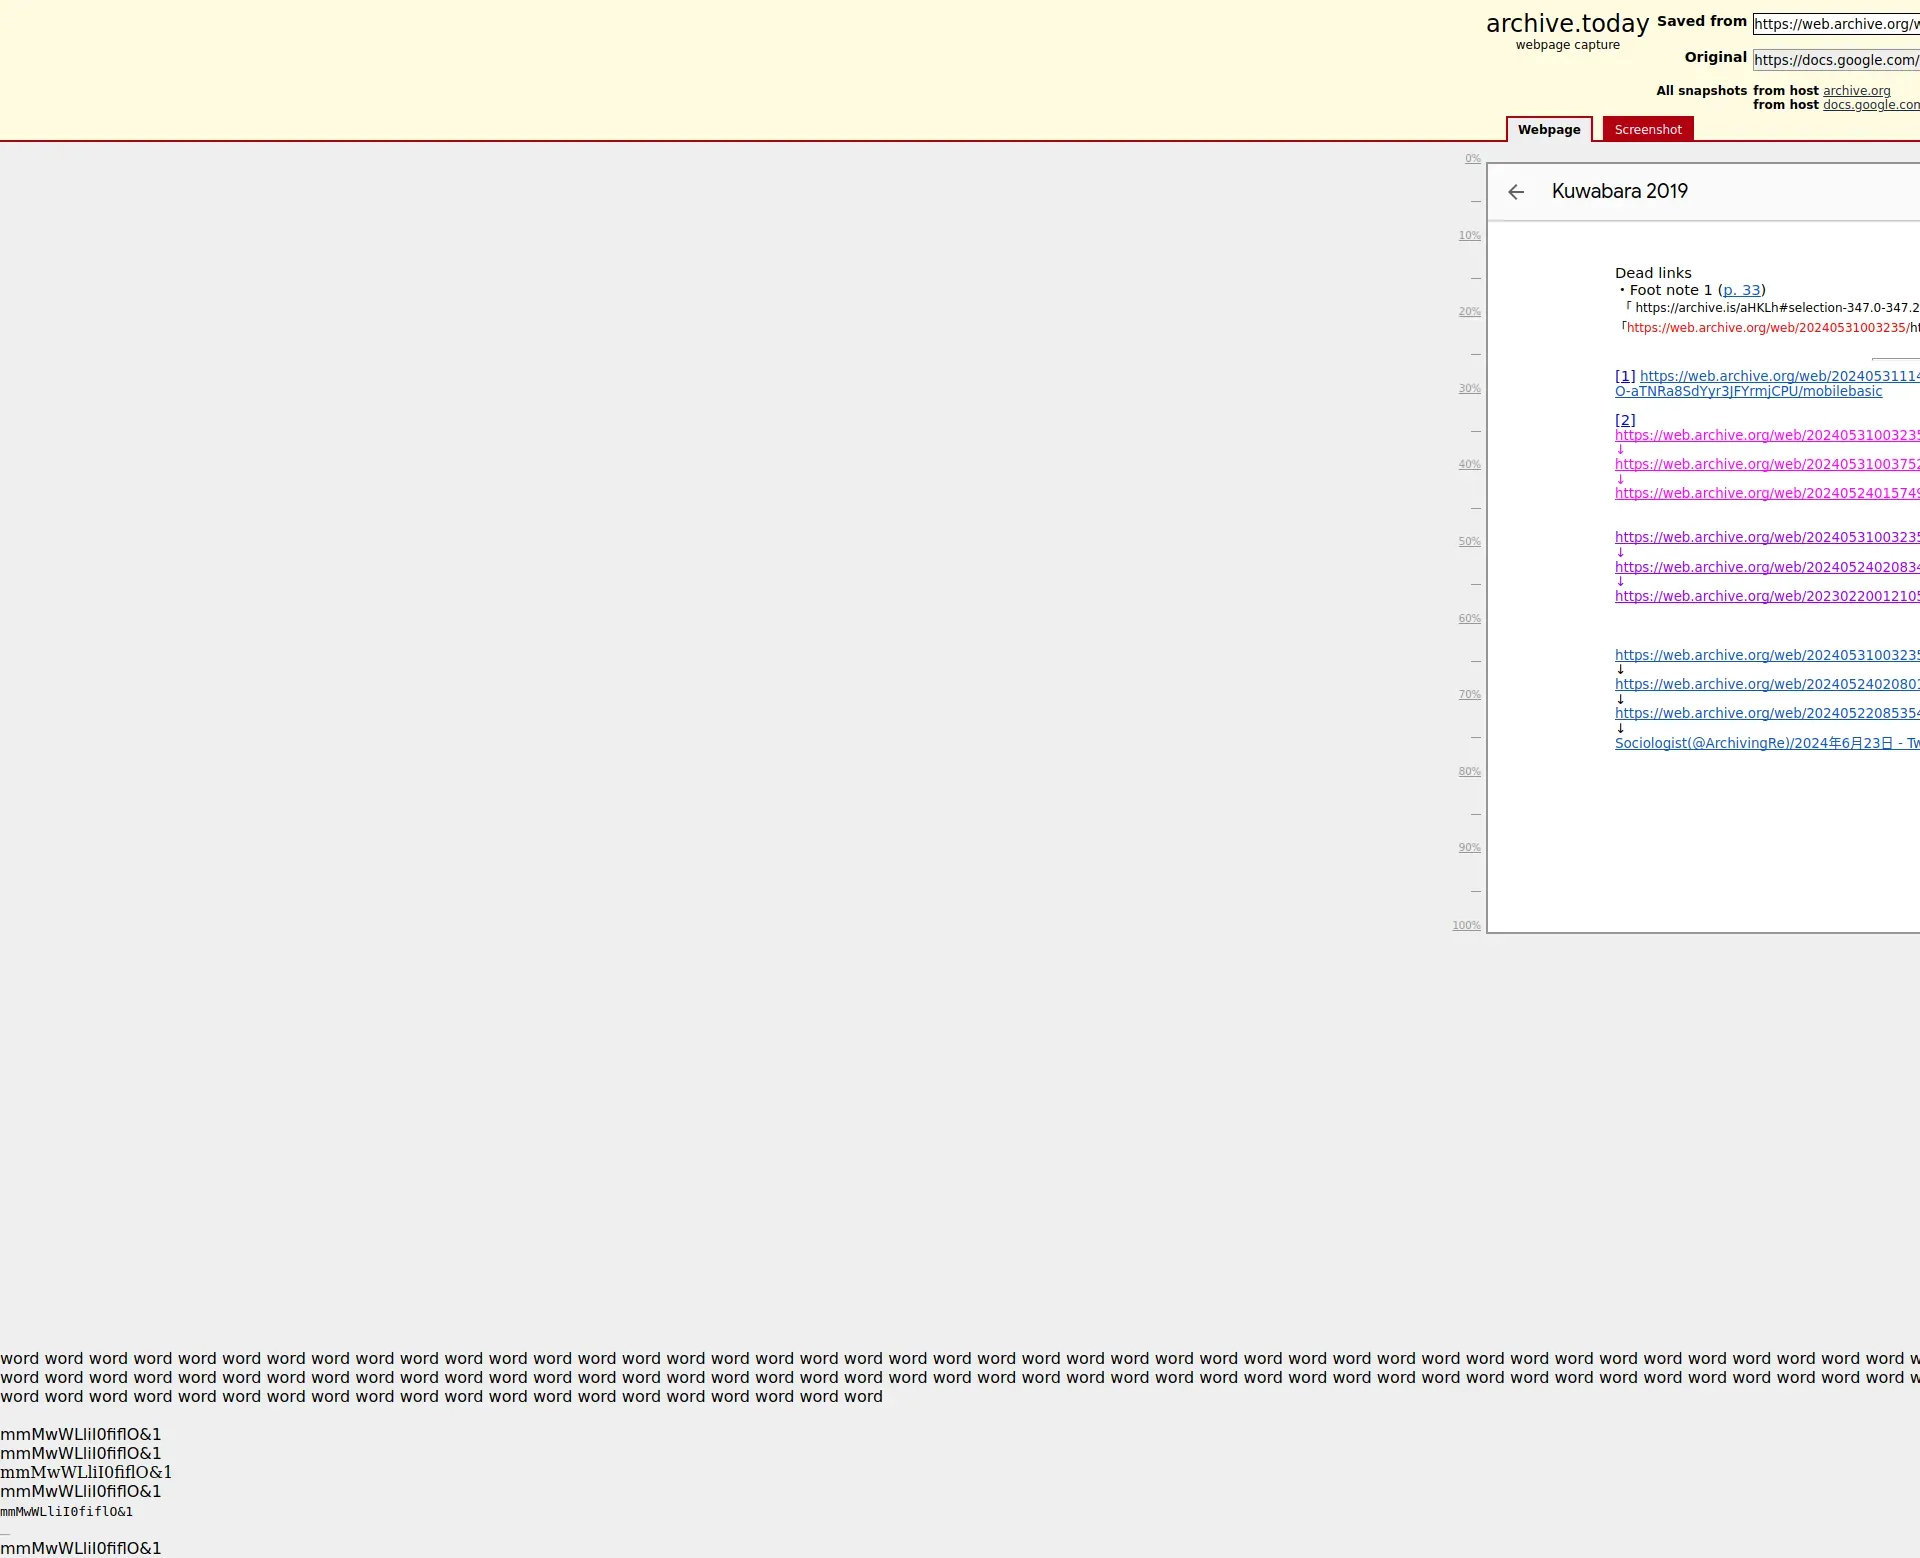Image resolution: width=1920 pixels, height=1558 pixels.
Task: Click the archive.today logo text
Action: 1566,24
